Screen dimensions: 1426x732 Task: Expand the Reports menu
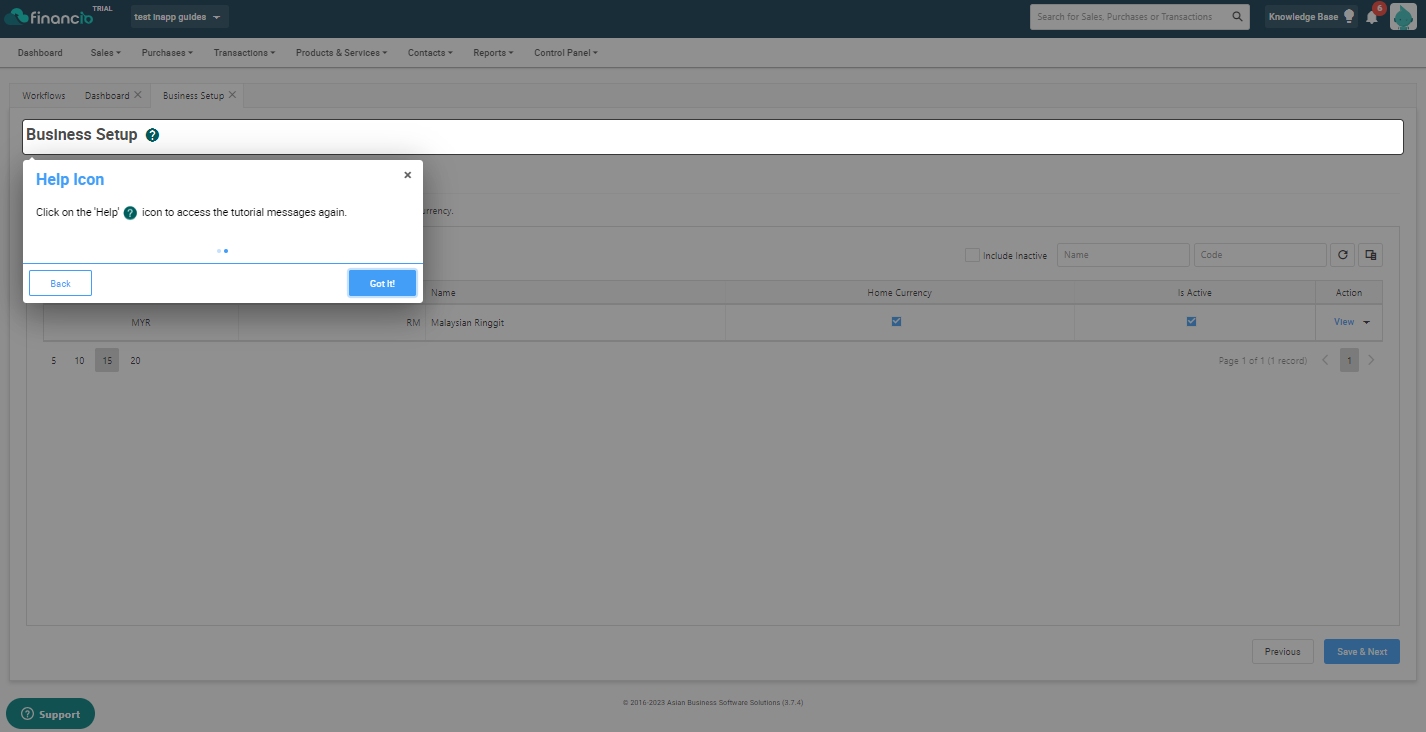[x=493, y=53]
